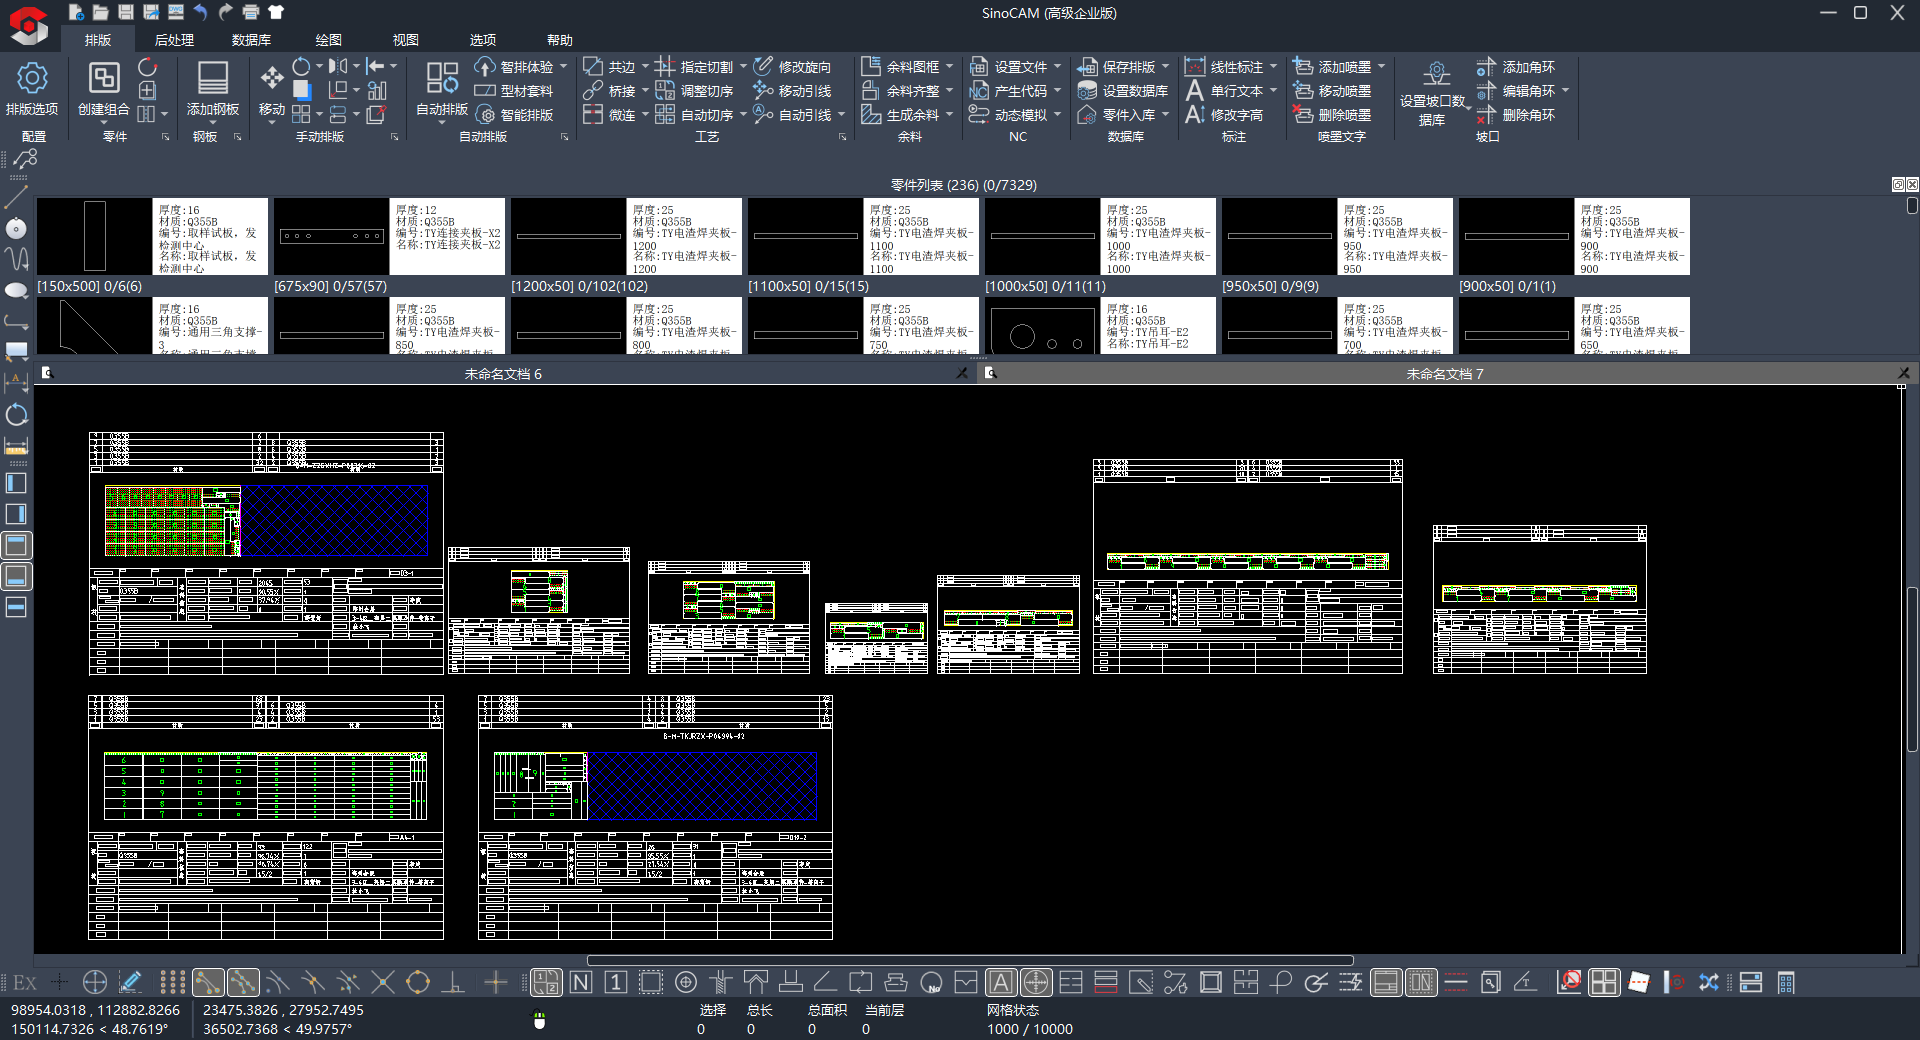
Task: Open the 保存排版 dropdown arrow
Action: 1165,67
